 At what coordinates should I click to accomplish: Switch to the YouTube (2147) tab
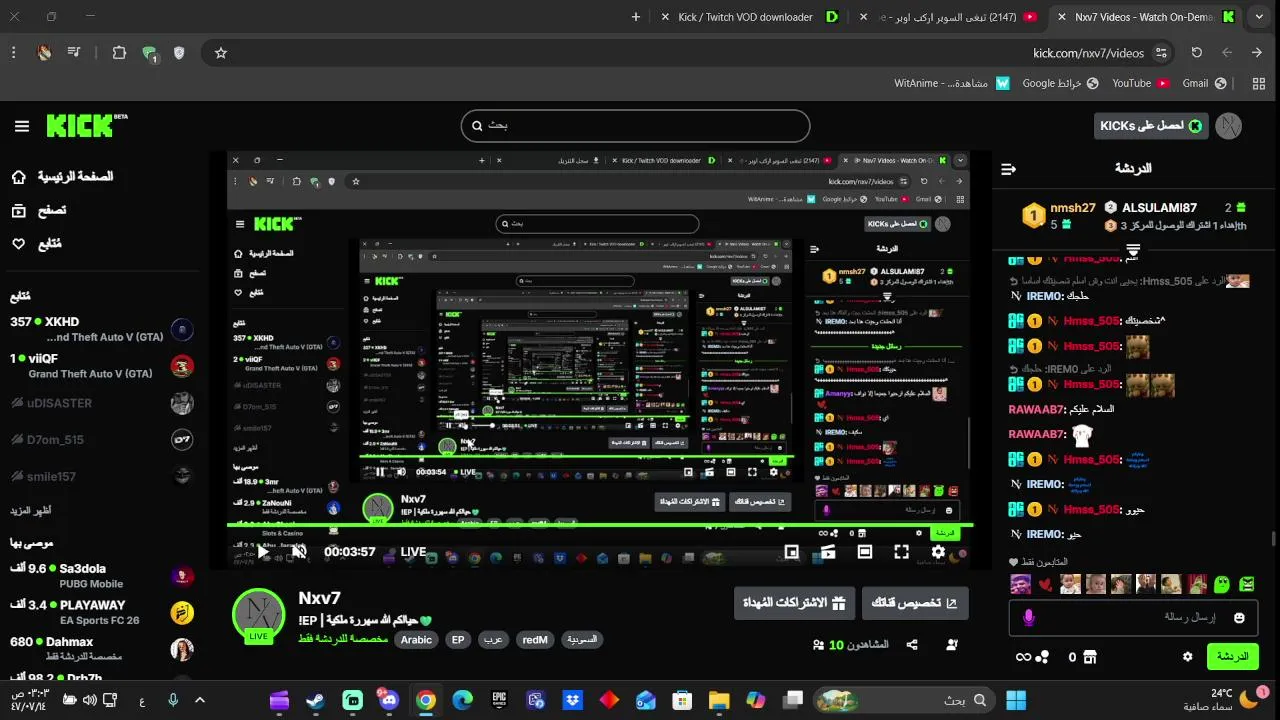tap(950, 17)
